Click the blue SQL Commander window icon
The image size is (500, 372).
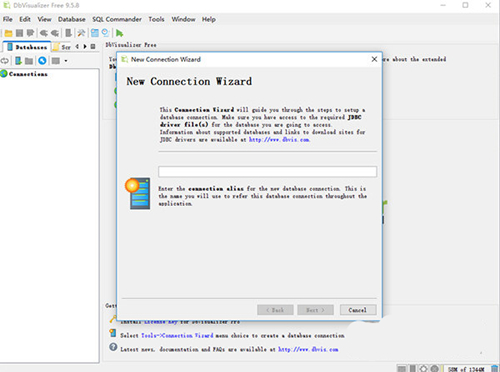(95, 33)
